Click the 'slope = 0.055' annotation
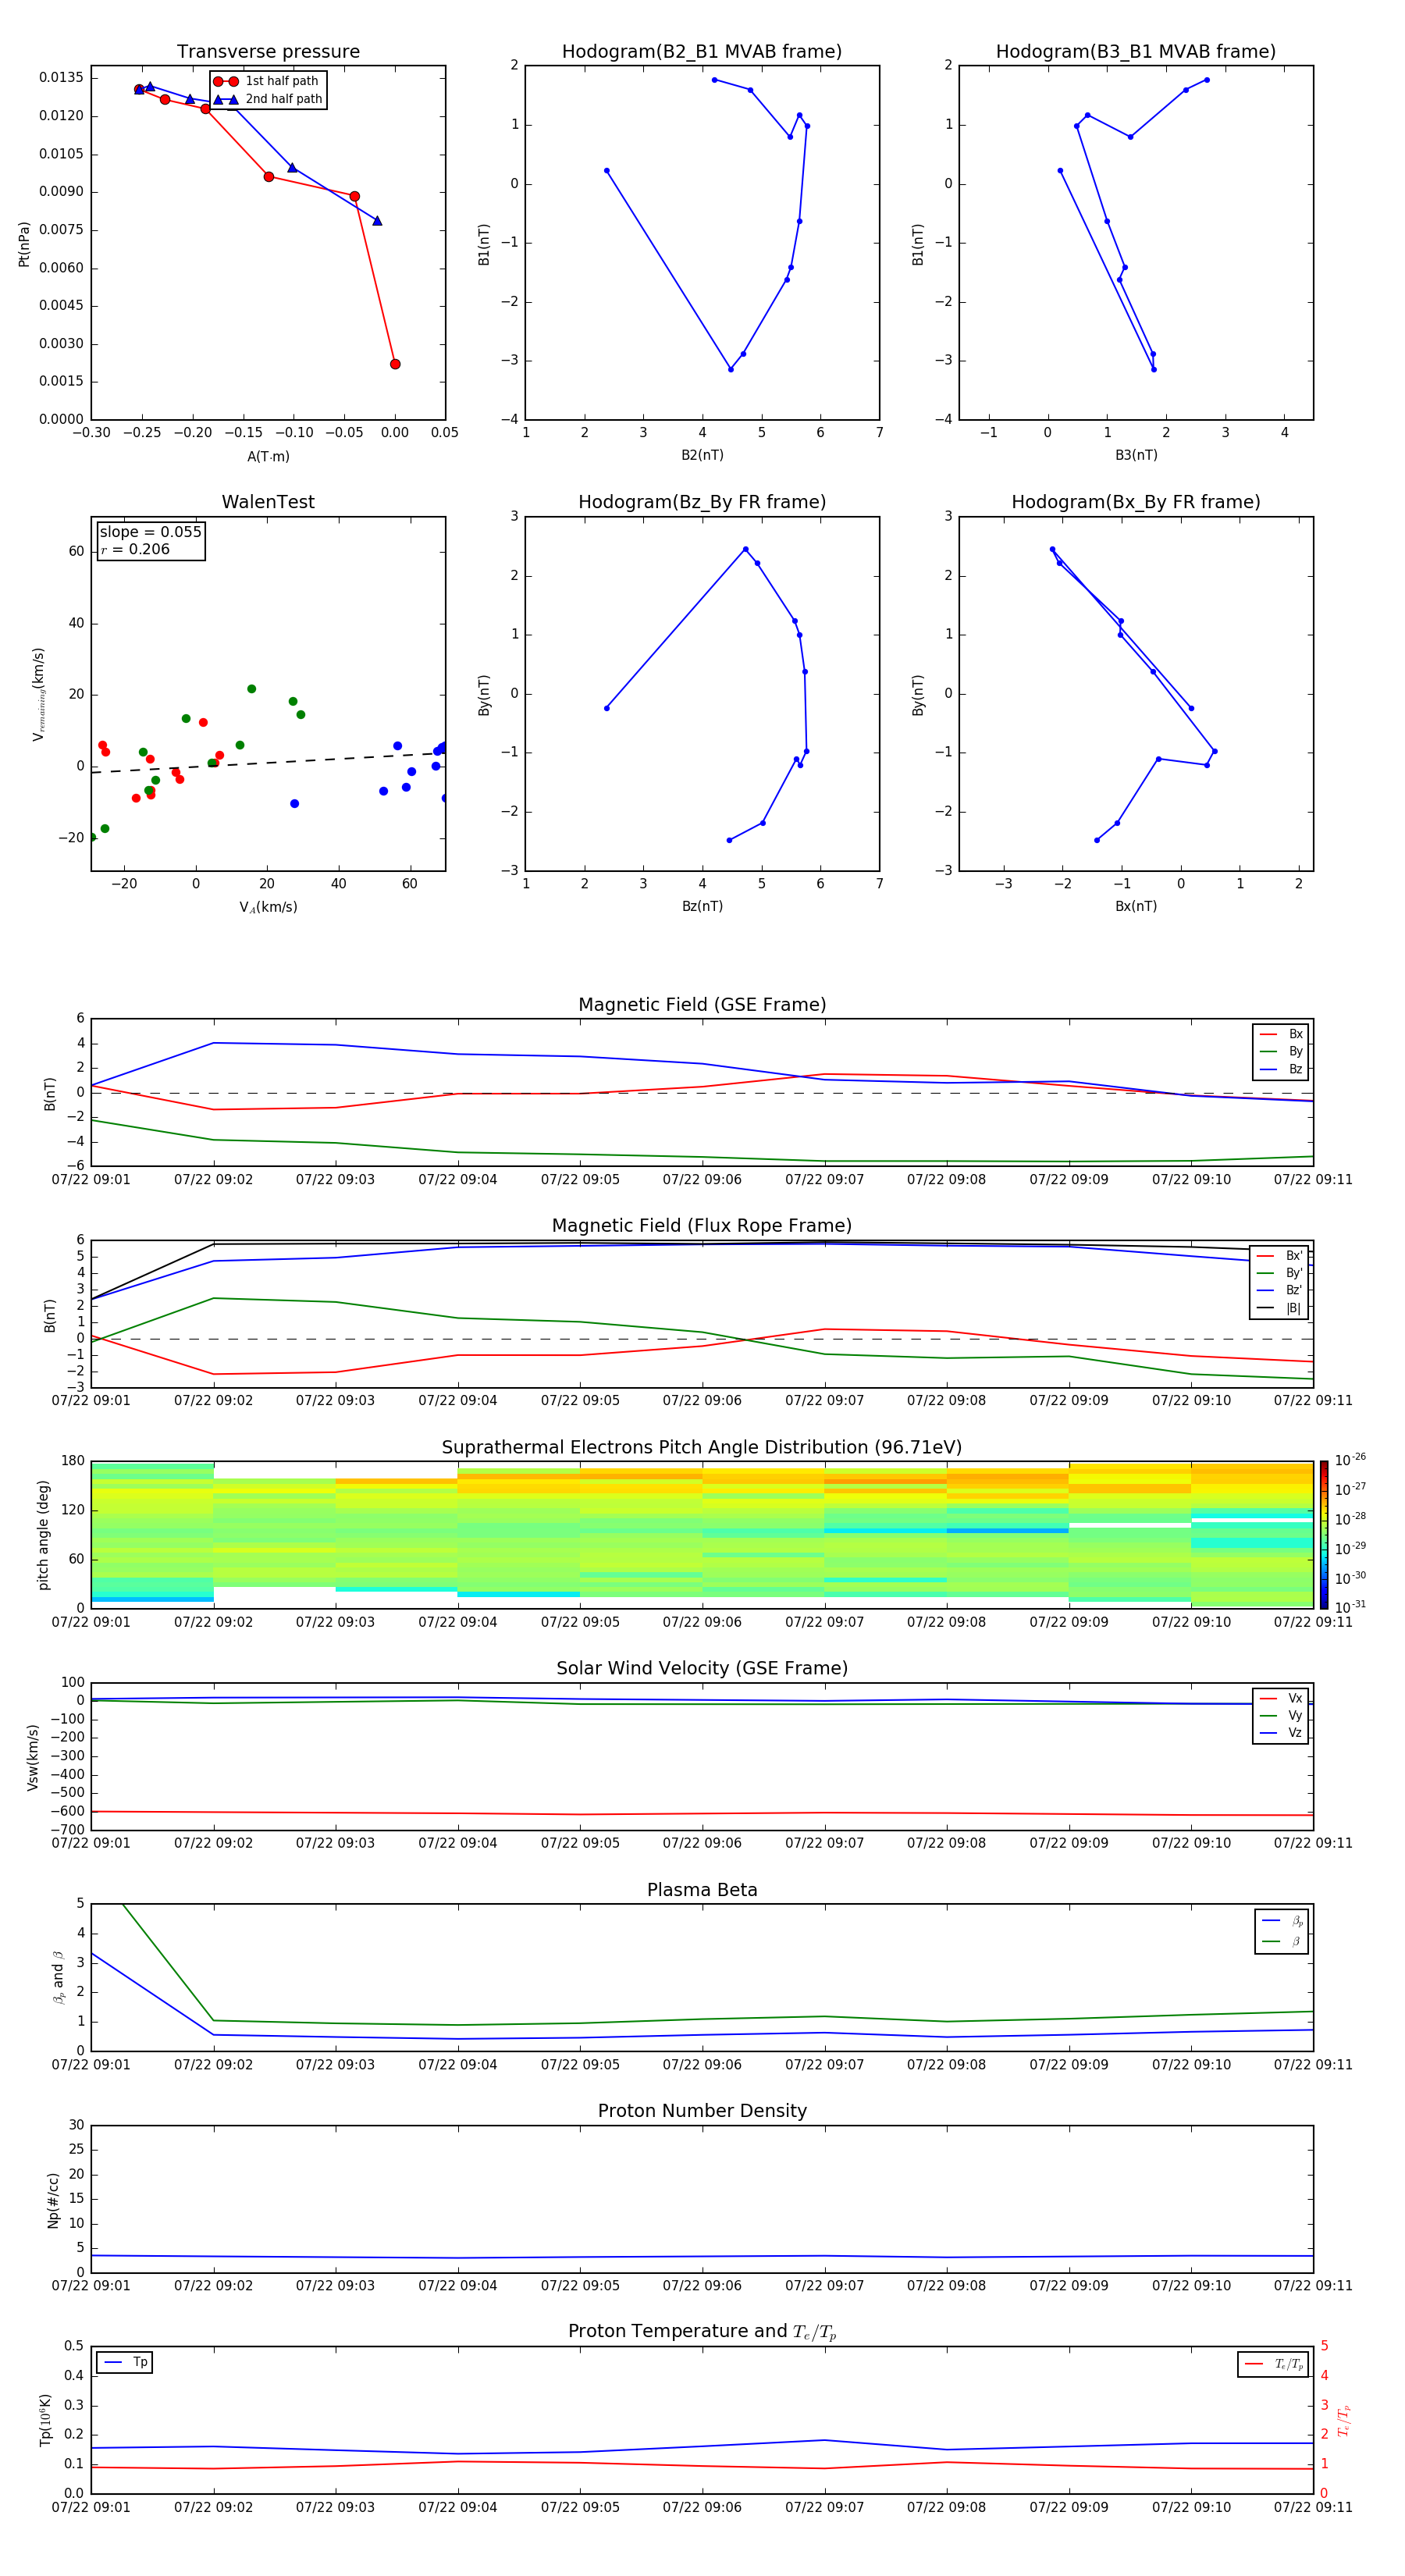The image size is (1405, 2576). pos(150,532)
